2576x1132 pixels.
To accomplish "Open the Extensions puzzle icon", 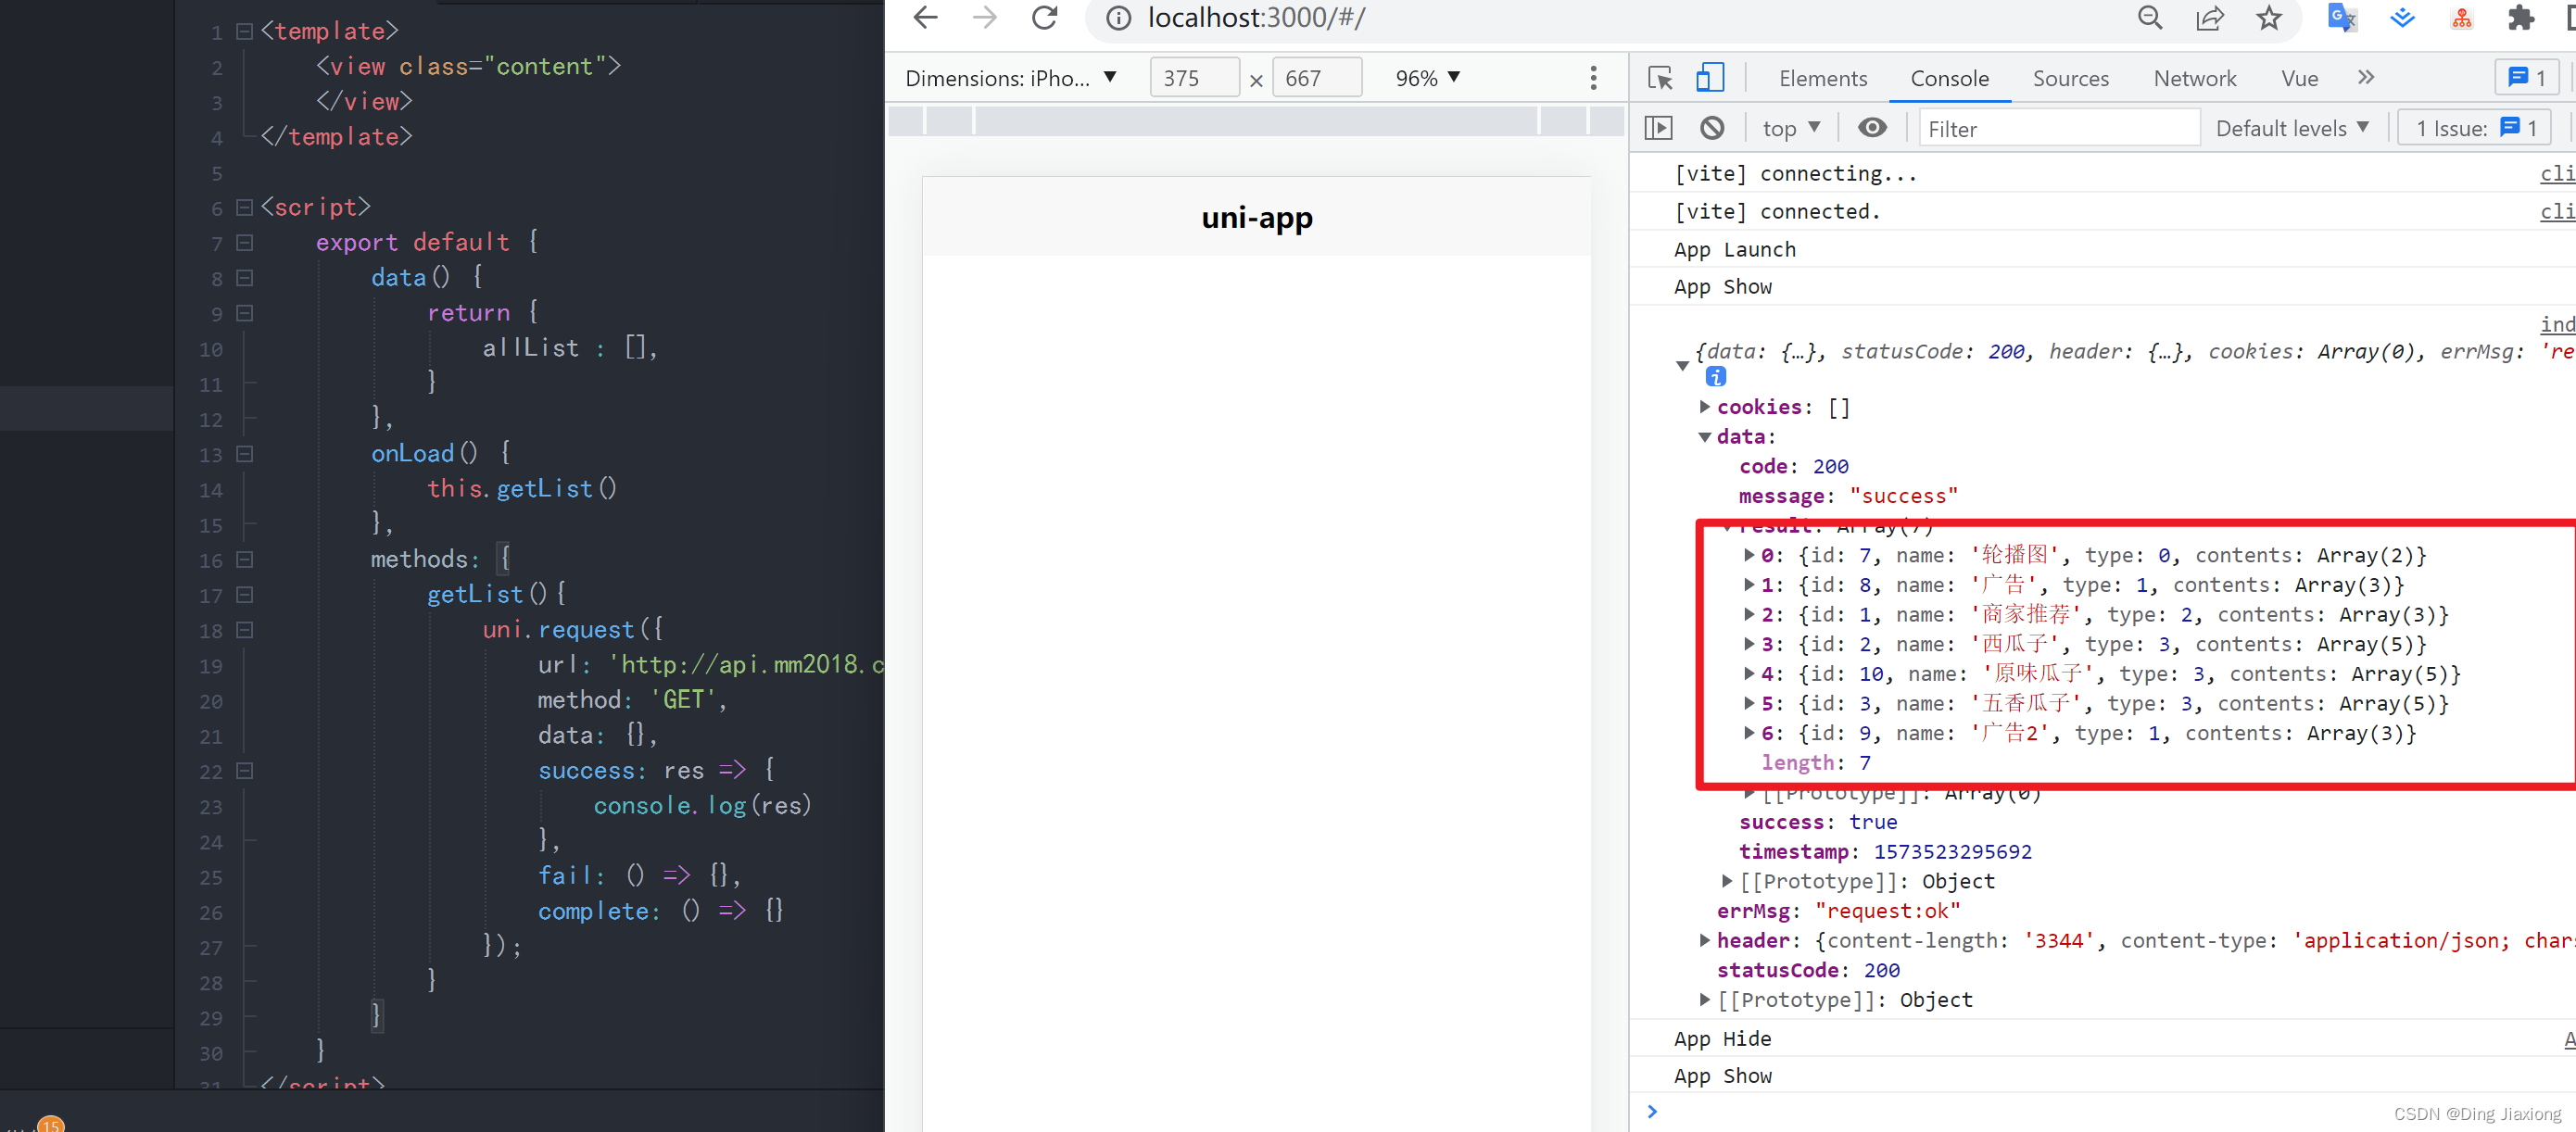I will click(2521, 18).
